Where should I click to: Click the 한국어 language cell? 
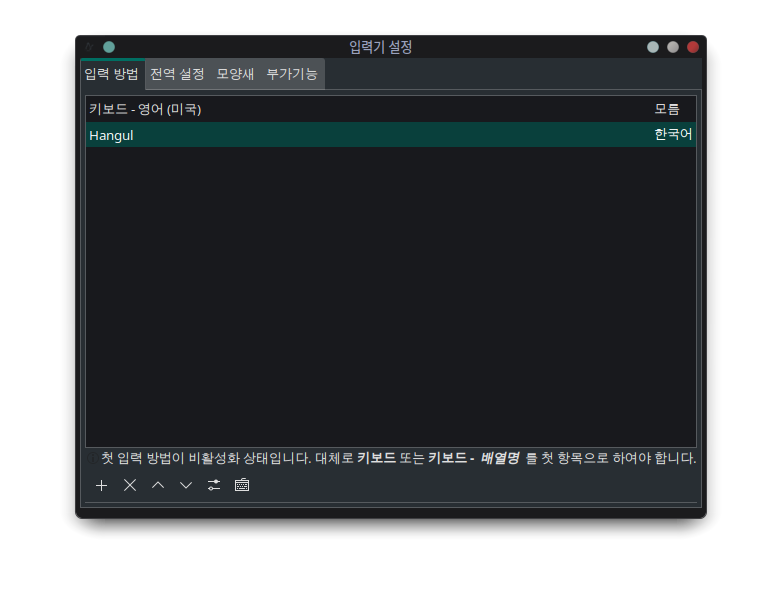[673, 135]
